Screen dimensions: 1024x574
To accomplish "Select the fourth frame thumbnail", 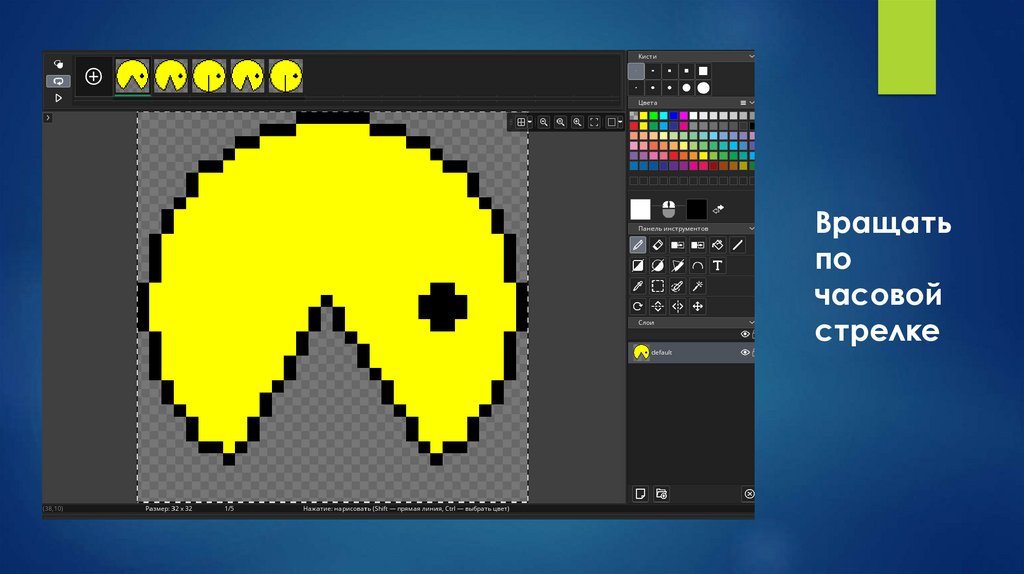I will (248, 76).
